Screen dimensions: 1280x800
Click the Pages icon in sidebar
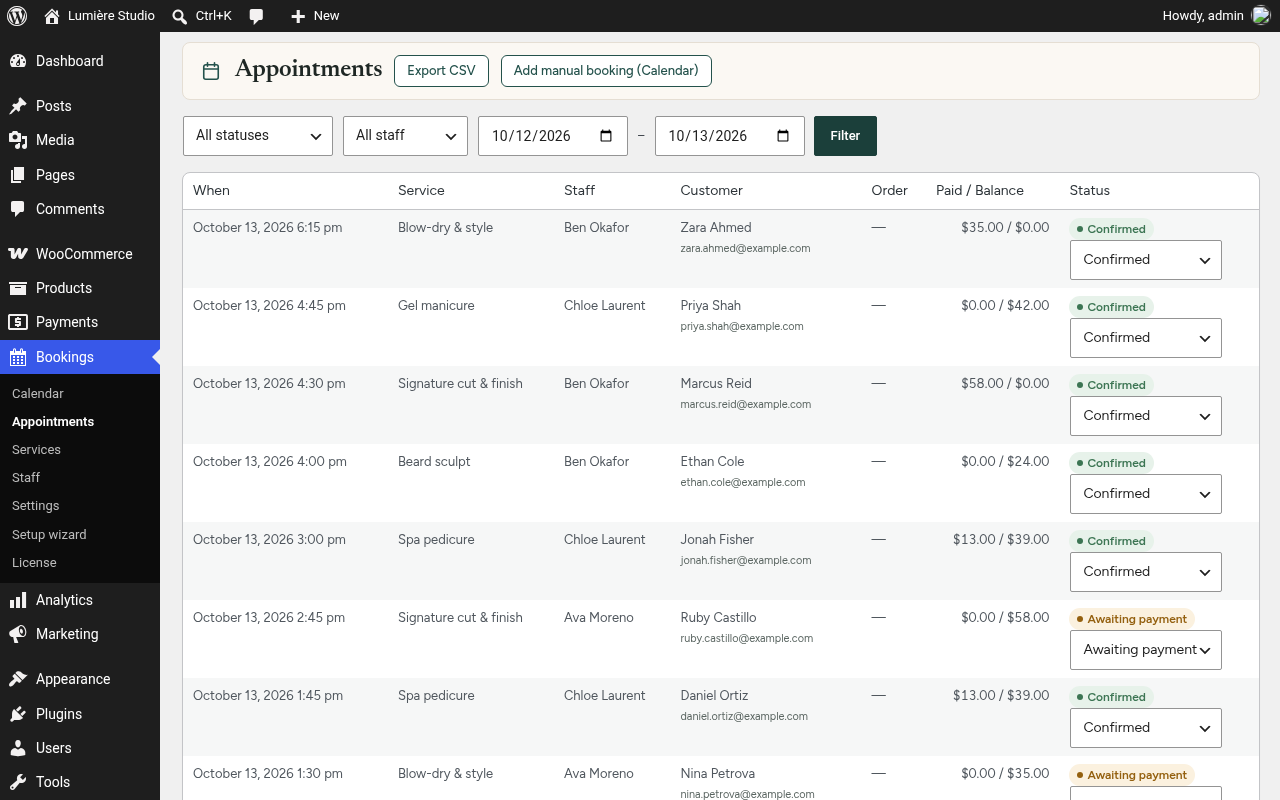click(x=18, y=175)
